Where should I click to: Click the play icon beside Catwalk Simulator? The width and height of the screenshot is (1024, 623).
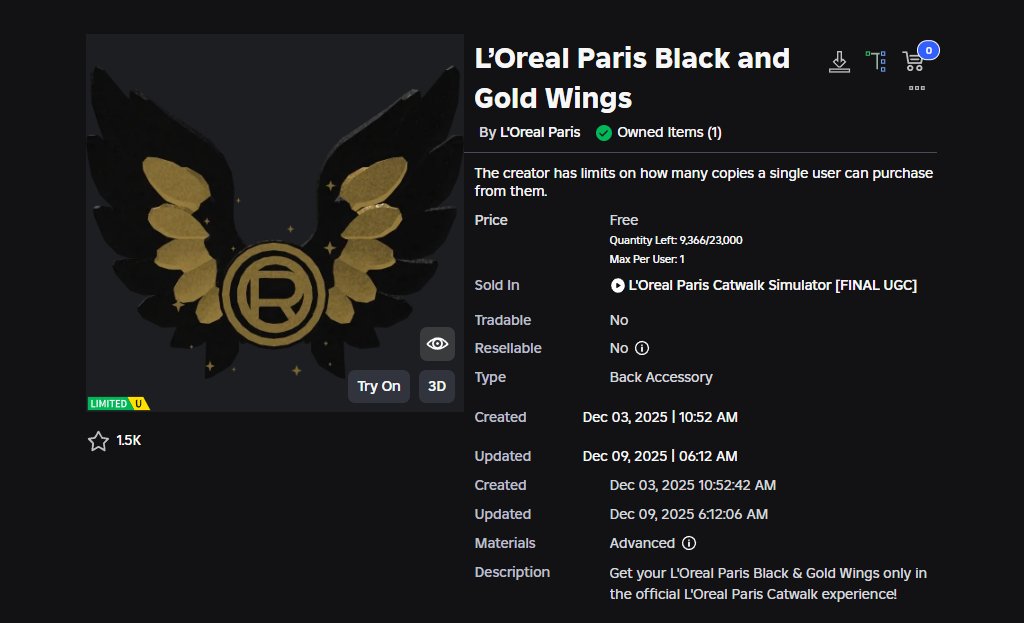tap(617, 285)
